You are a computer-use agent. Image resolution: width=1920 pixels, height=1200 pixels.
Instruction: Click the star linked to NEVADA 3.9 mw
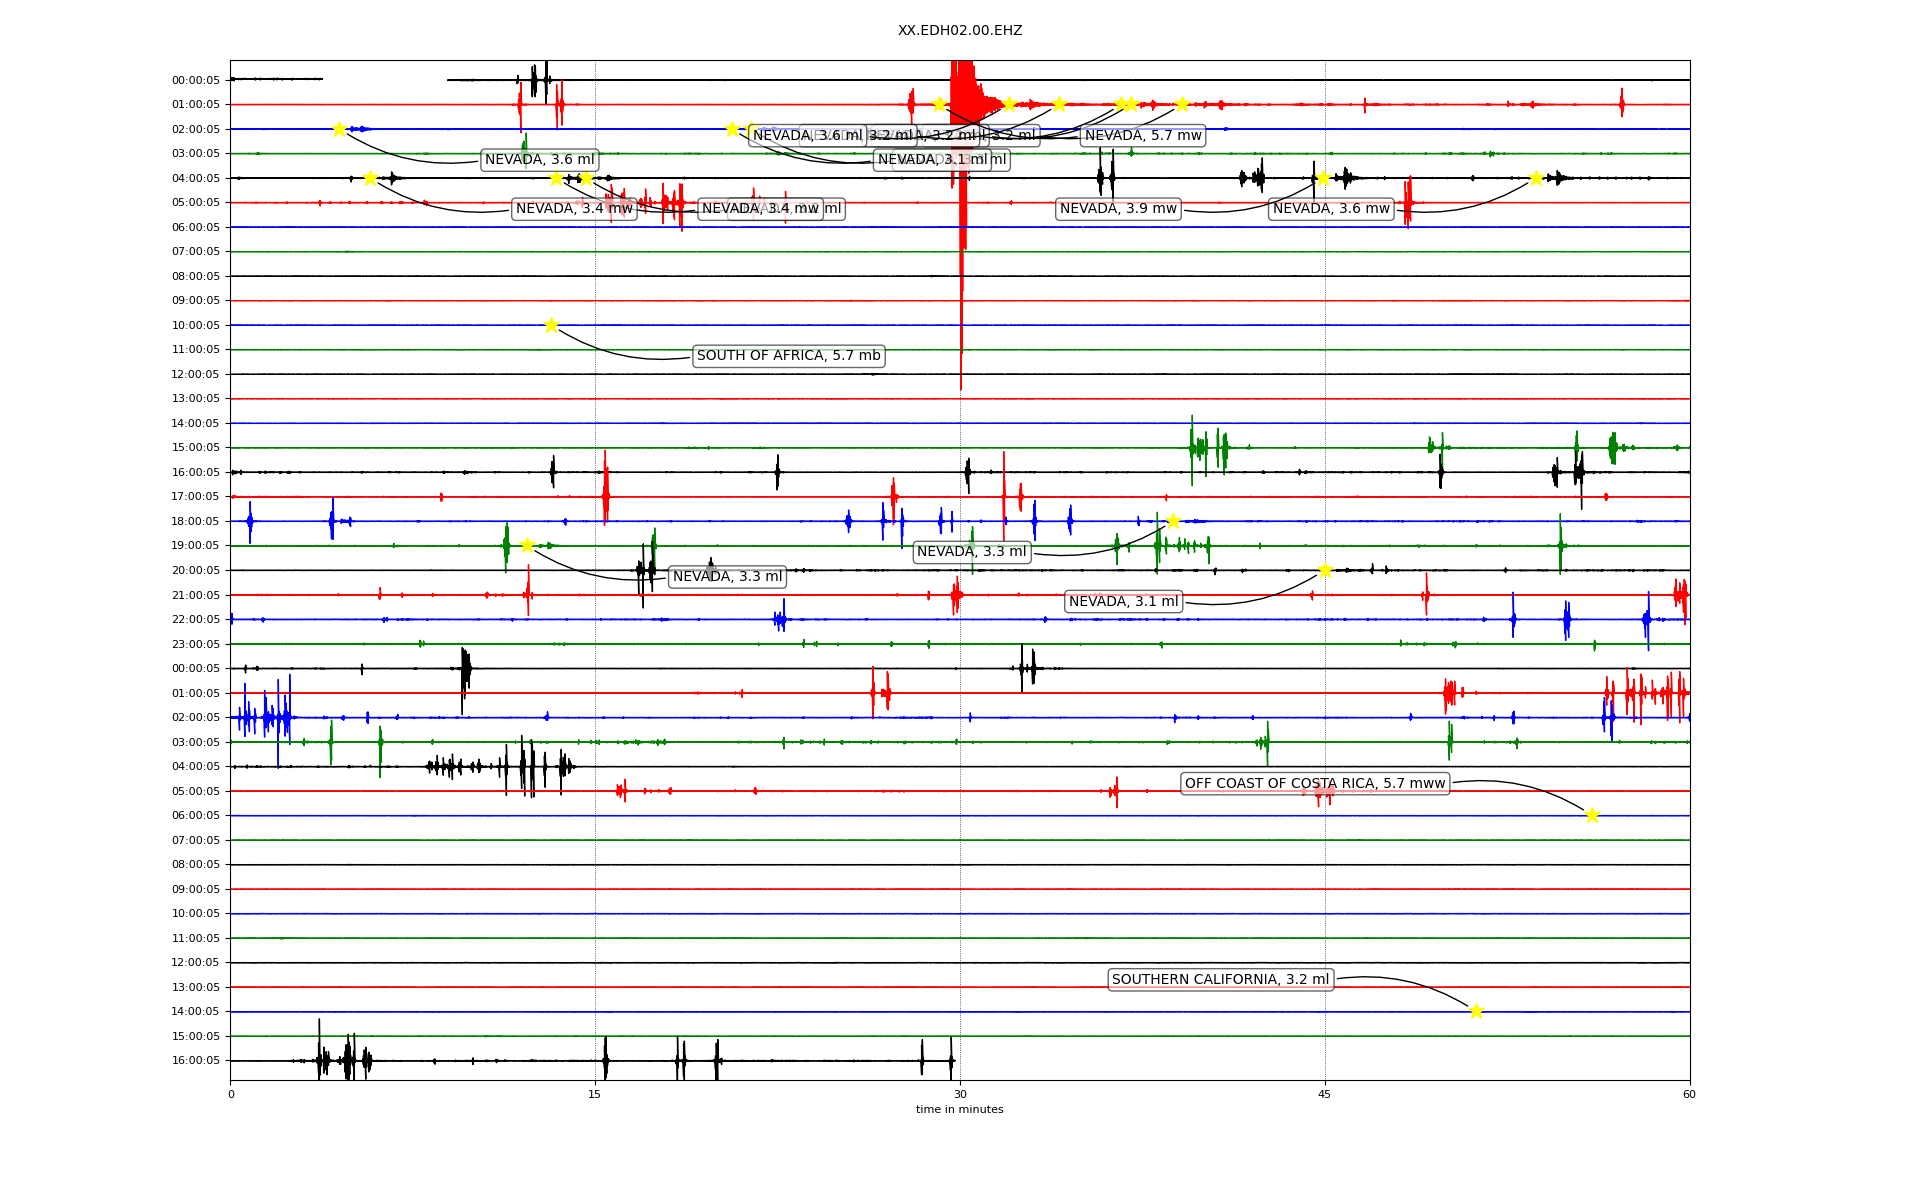point(1323,178)
